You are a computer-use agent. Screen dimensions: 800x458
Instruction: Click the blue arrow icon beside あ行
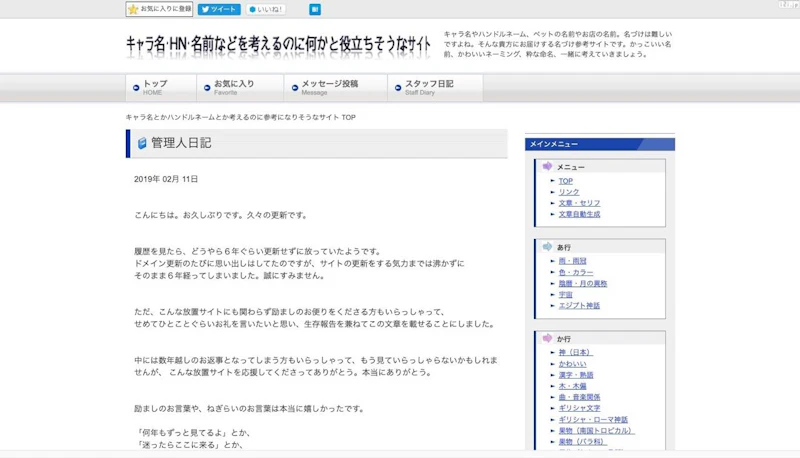click(547, 247)
